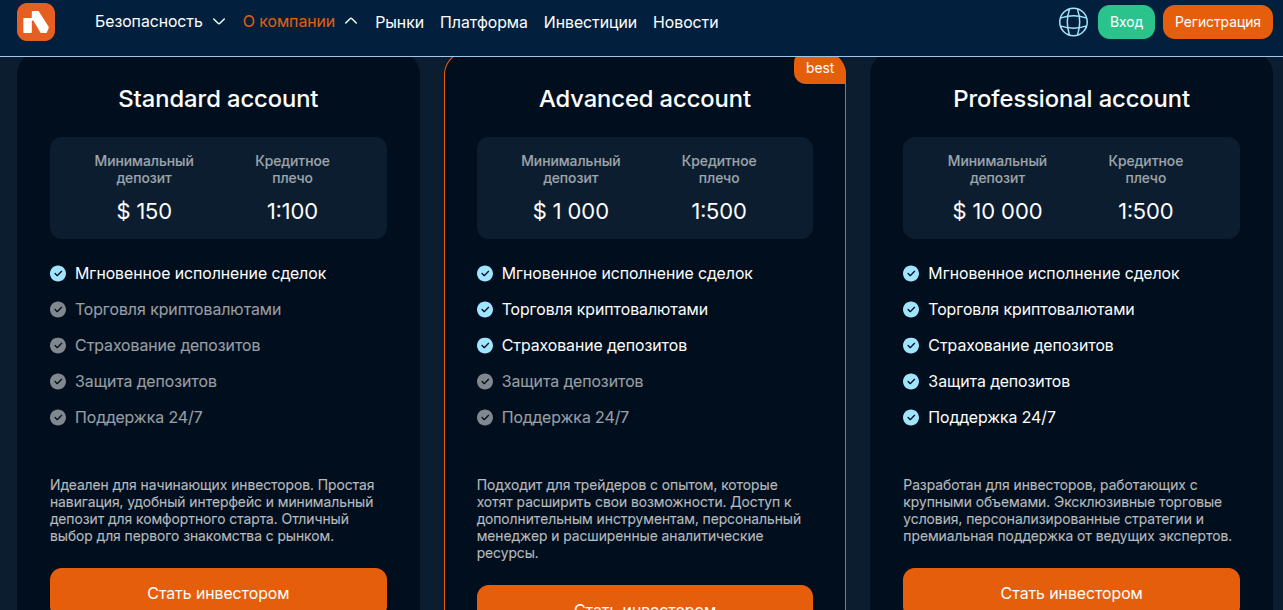1283x610 pixels.
Task: Click check icon beside Advanced's Страхование депозитов
Action: tap(485, 346)
